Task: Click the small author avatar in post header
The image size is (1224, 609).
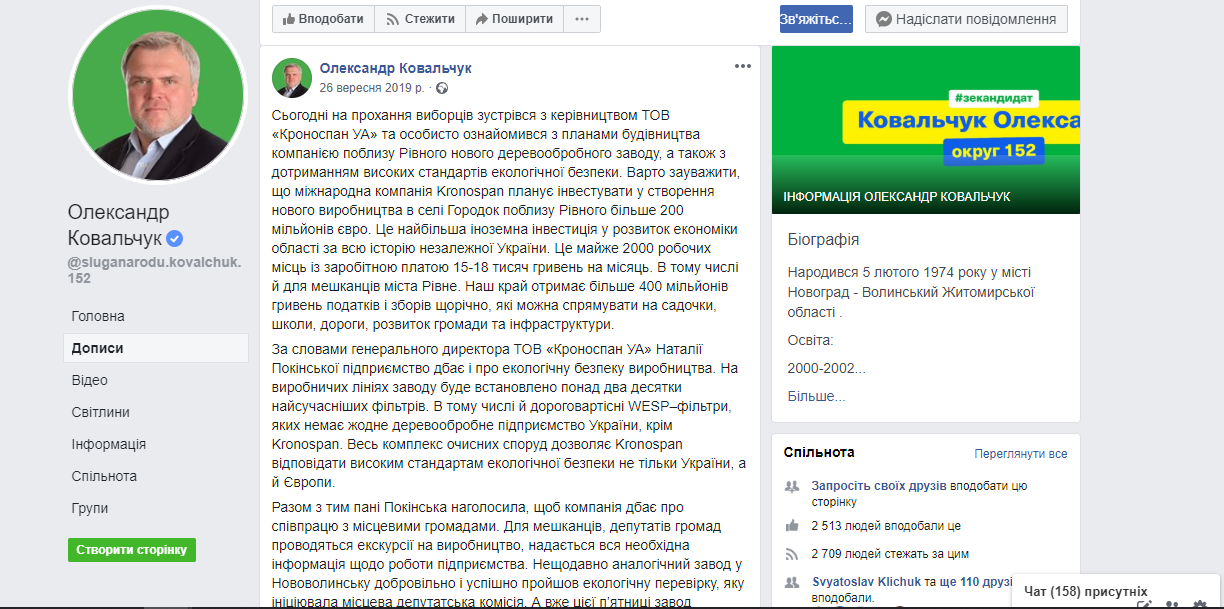Action: pyautogui.click(x=292, y=77)
